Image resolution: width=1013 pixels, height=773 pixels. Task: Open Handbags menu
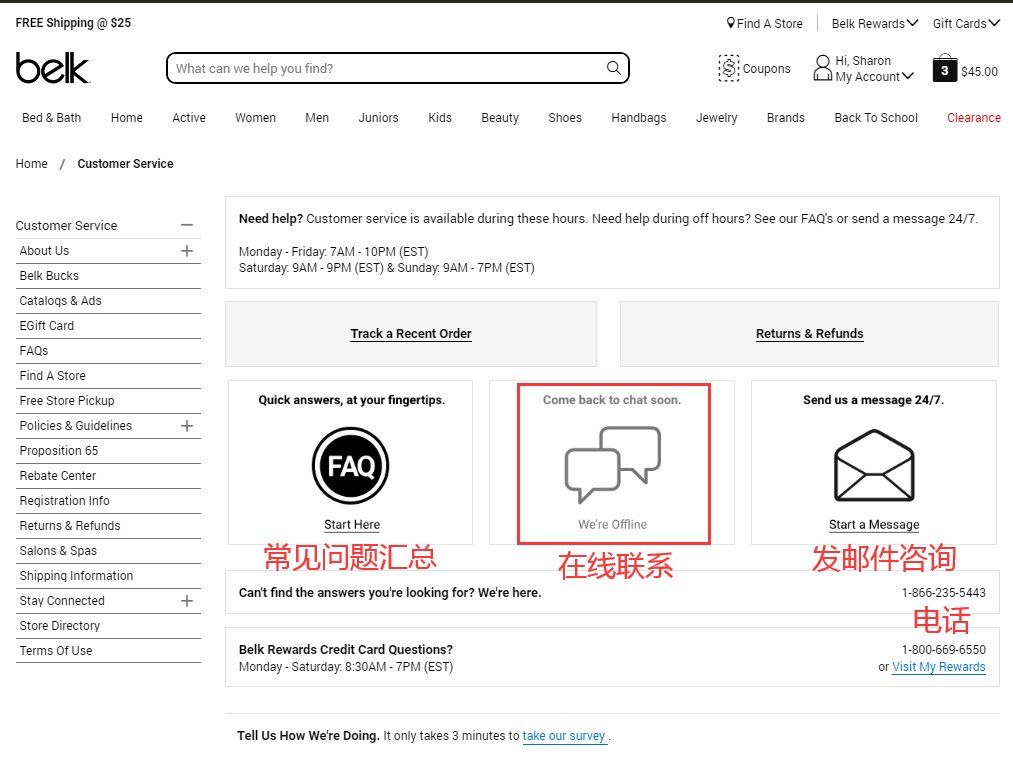[x=639, y=118]
